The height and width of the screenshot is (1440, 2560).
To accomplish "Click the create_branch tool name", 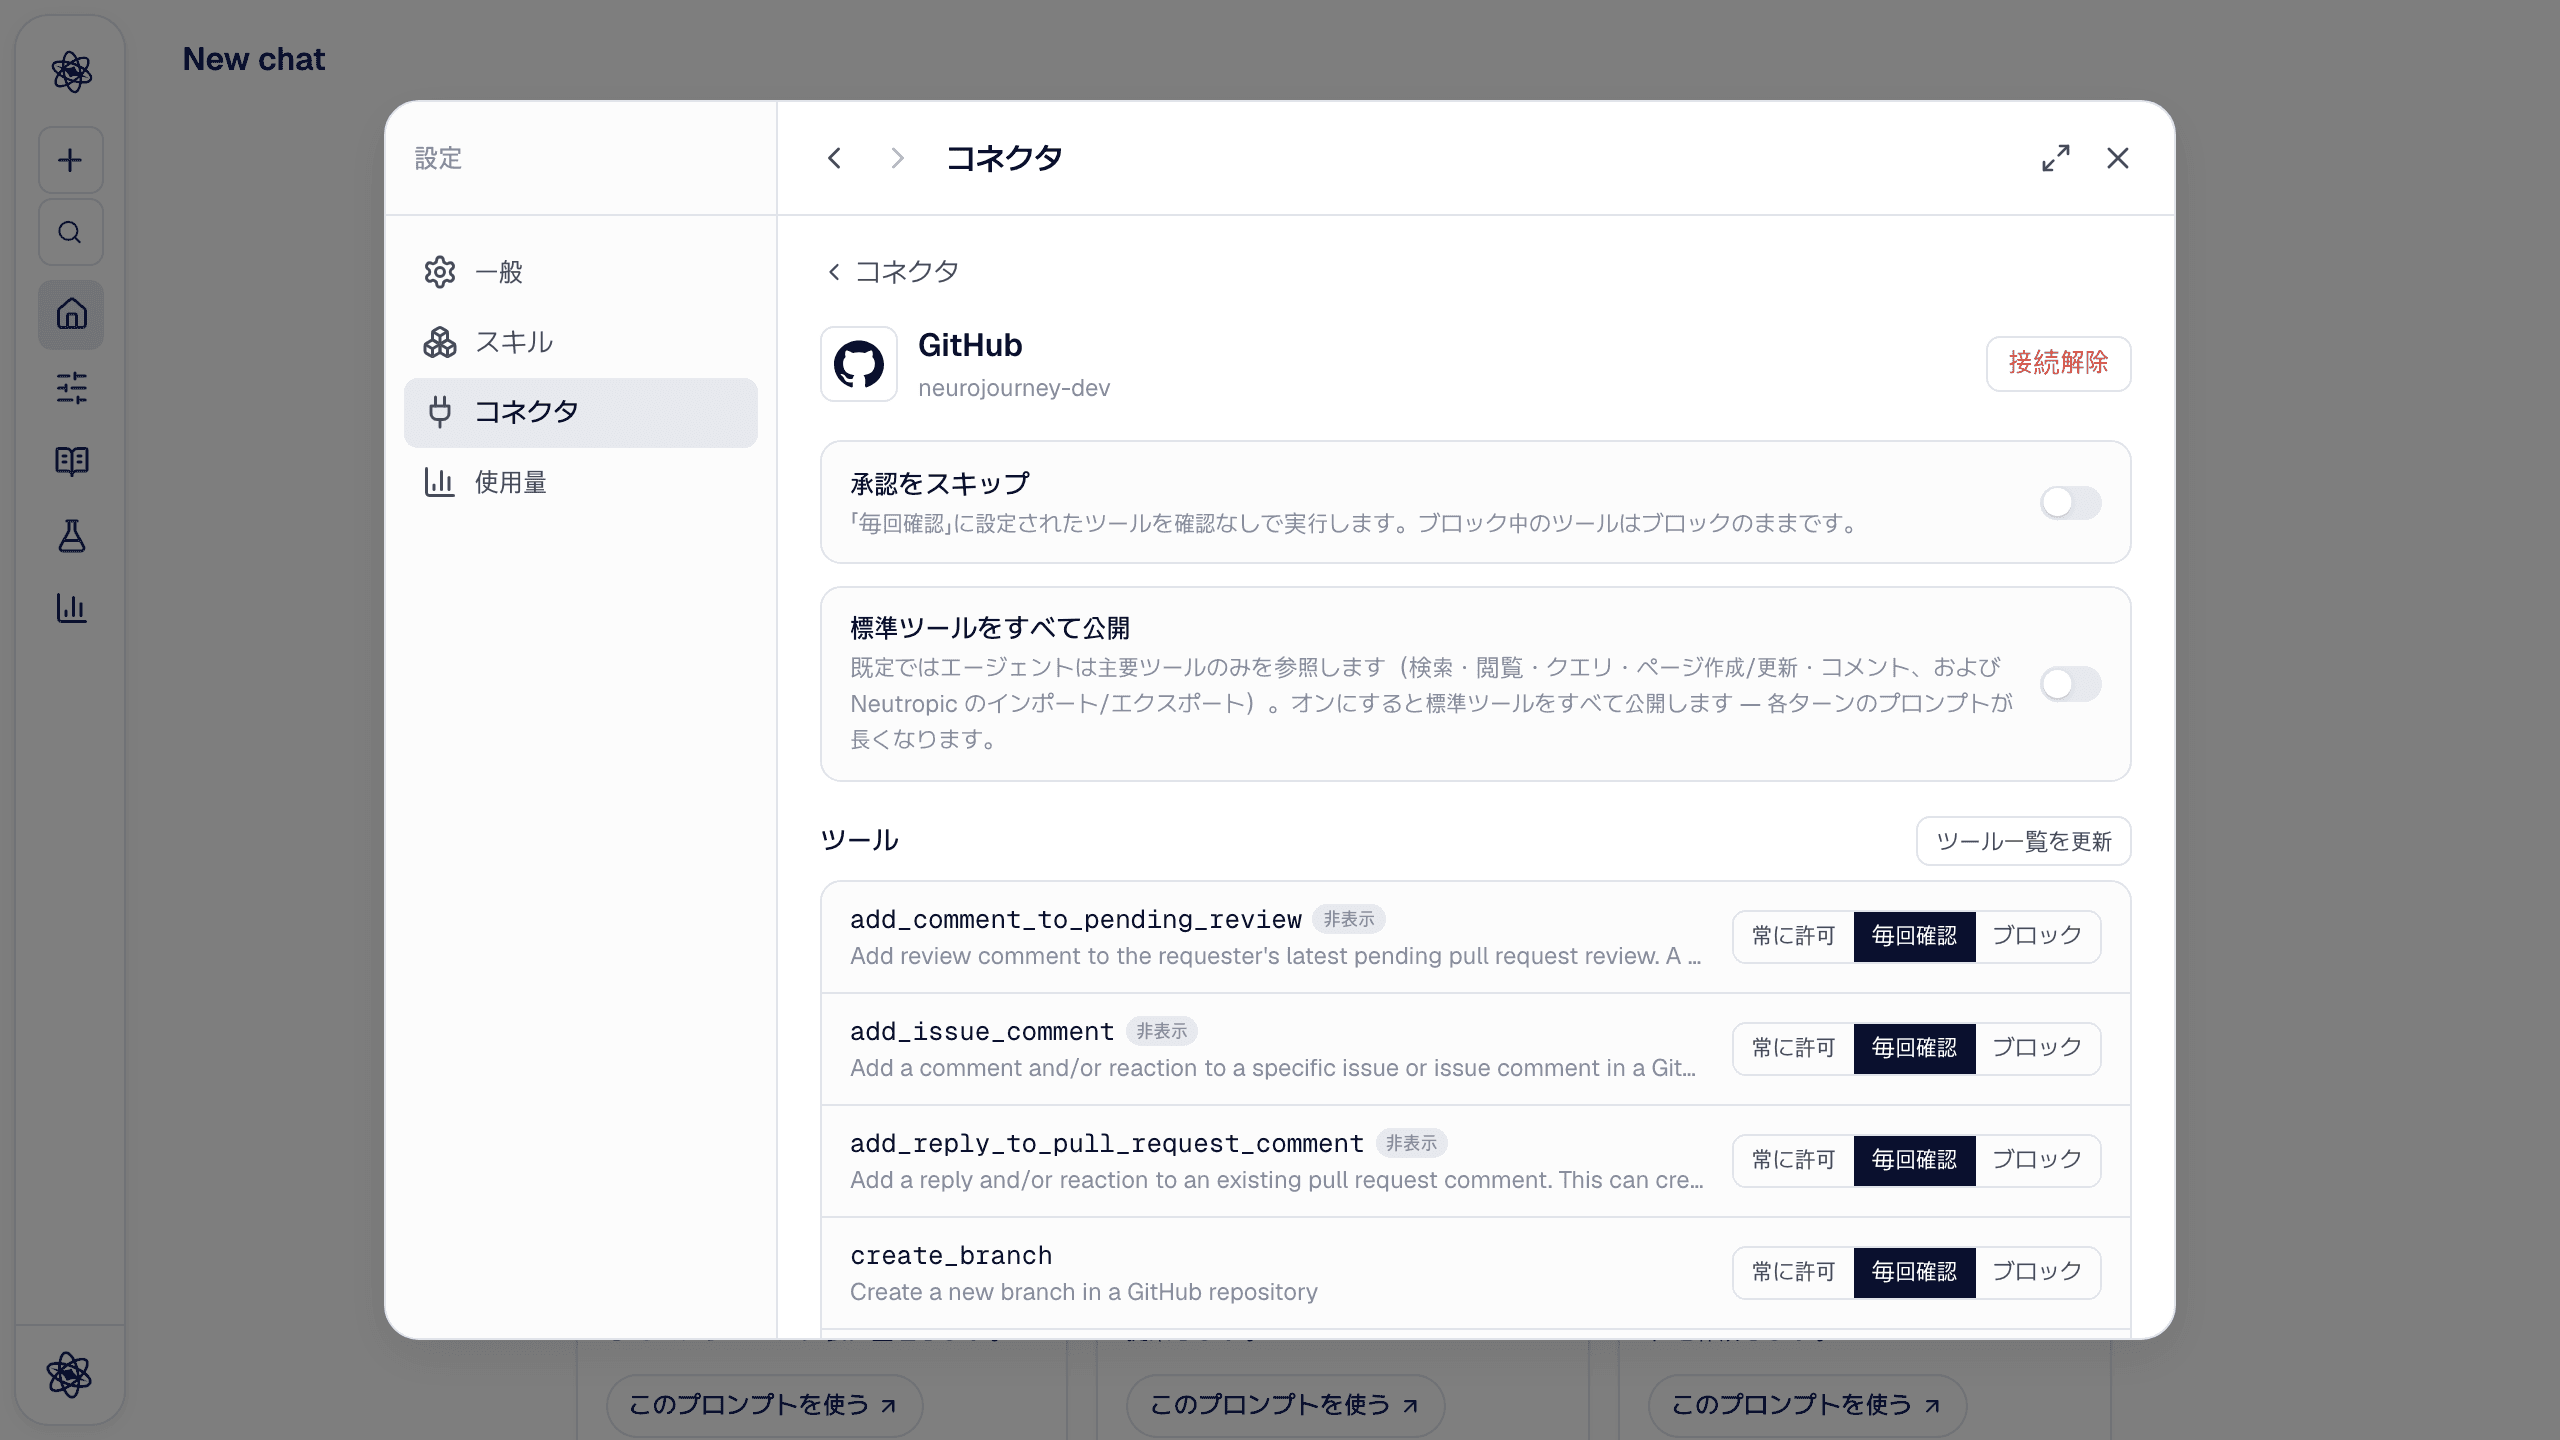I will 951,1256.
